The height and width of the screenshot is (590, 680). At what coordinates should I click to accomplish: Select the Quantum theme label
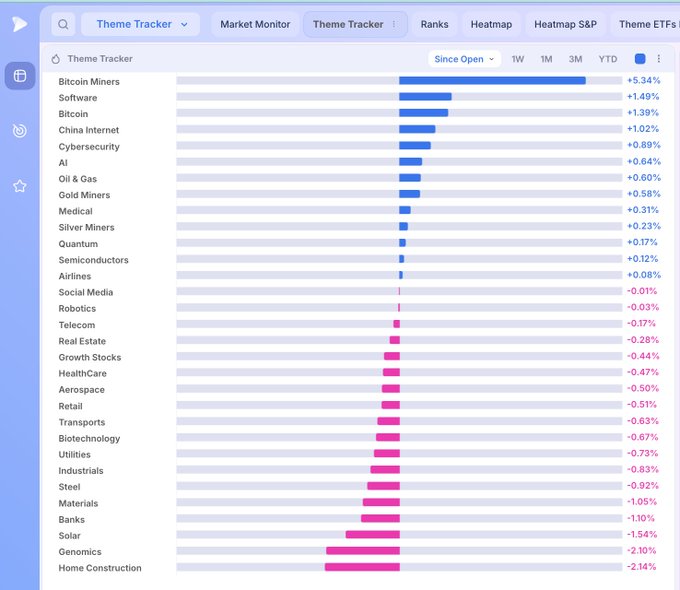(78, 244)
